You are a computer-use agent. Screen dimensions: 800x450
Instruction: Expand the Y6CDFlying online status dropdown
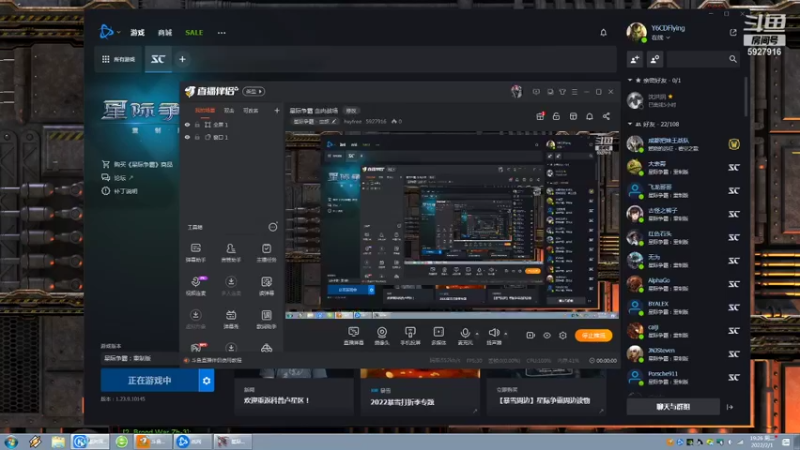pyautogui.click(x=661, y=38)
